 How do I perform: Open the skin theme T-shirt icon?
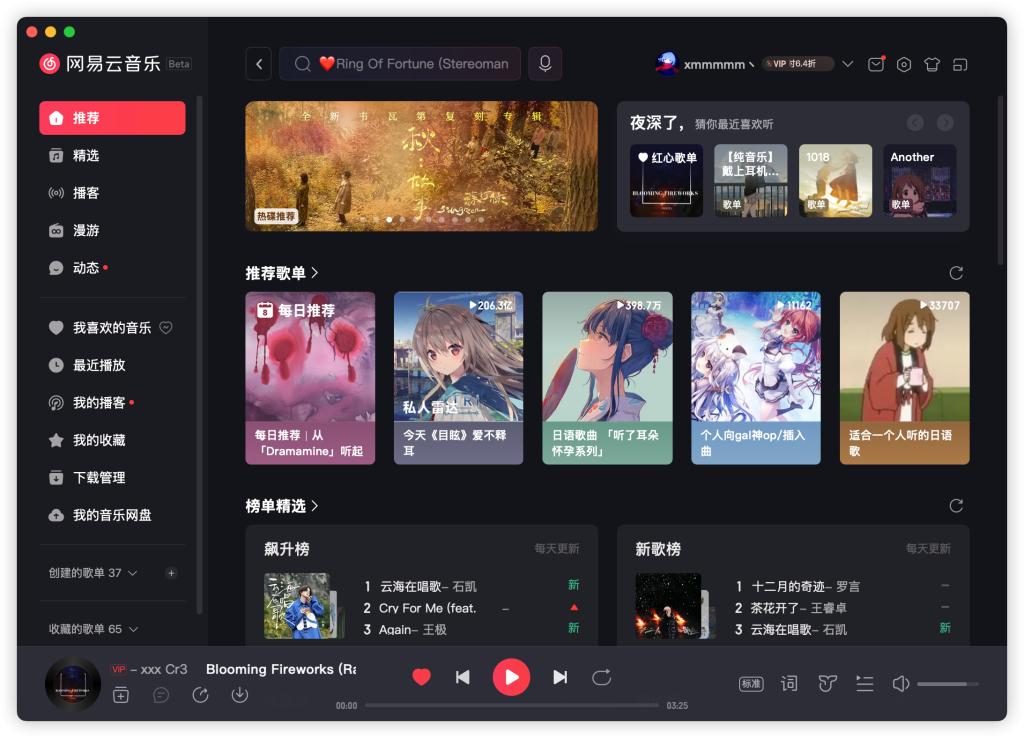point(932,64)
